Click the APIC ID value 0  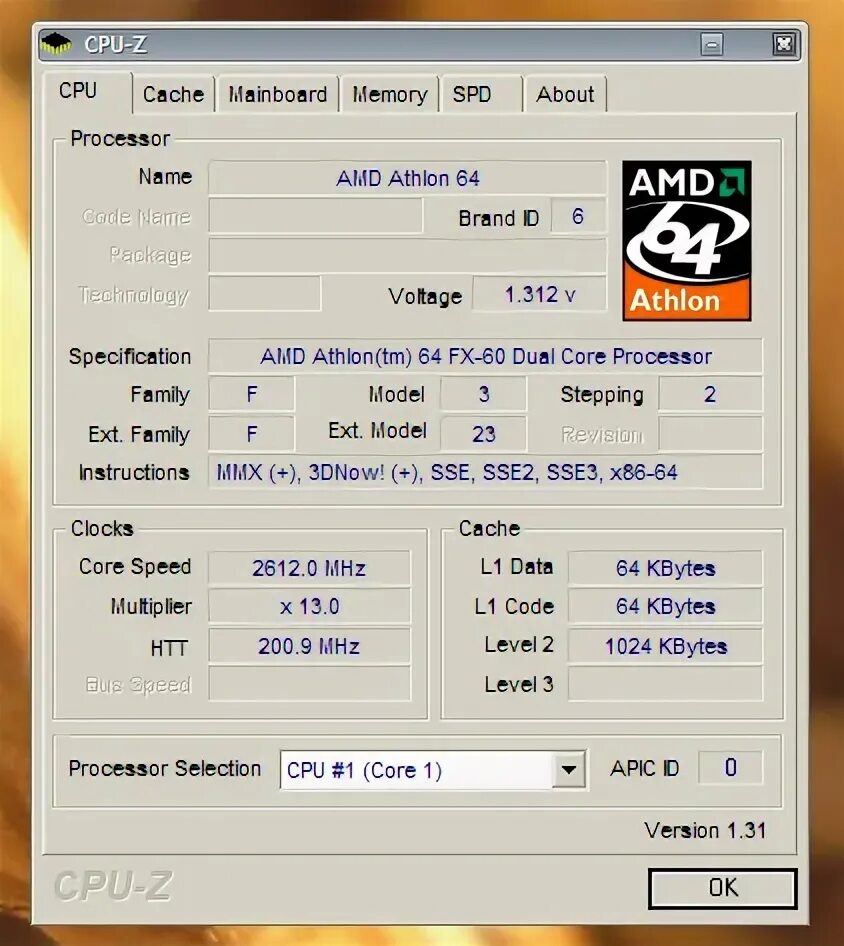click(730, 767)
